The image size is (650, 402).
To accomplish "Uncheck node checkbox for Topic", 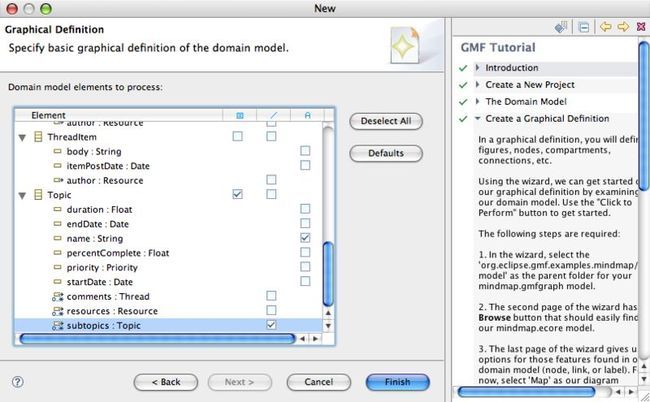I will 238,194.
